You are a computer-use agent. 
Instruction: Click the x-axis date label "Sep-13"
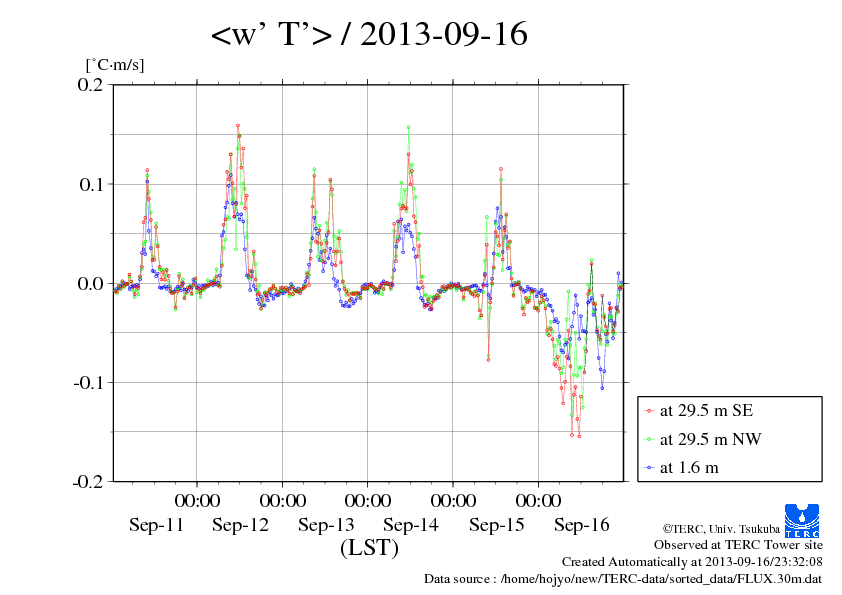click(326, 525)
